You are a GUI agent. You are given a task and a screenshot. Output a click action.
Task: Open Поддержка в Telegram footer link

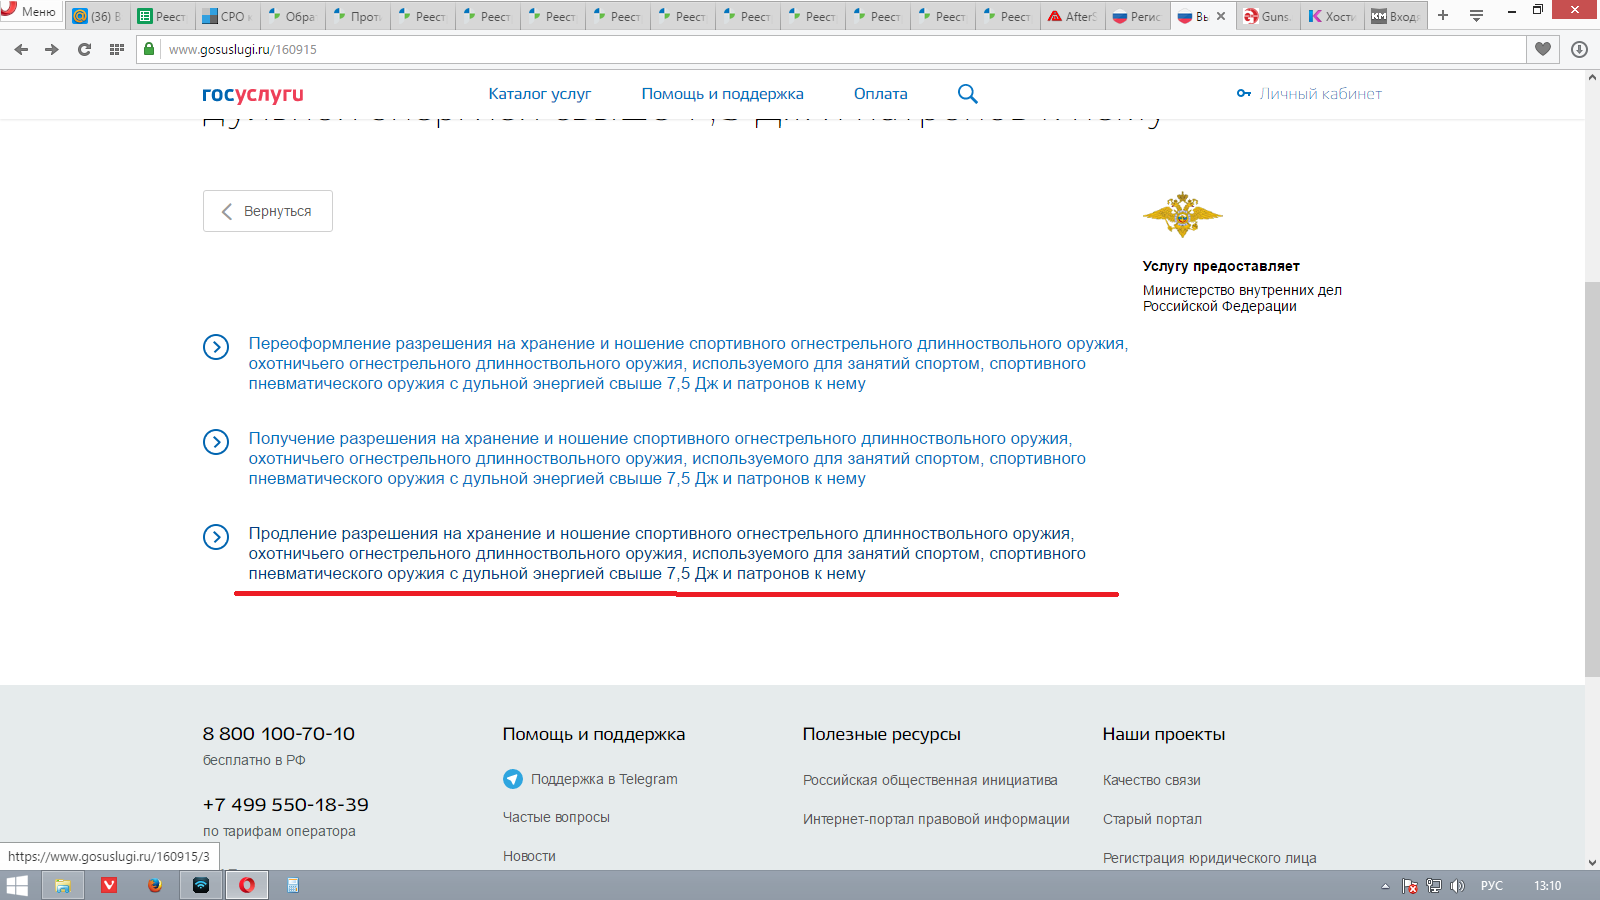[604, 779]
